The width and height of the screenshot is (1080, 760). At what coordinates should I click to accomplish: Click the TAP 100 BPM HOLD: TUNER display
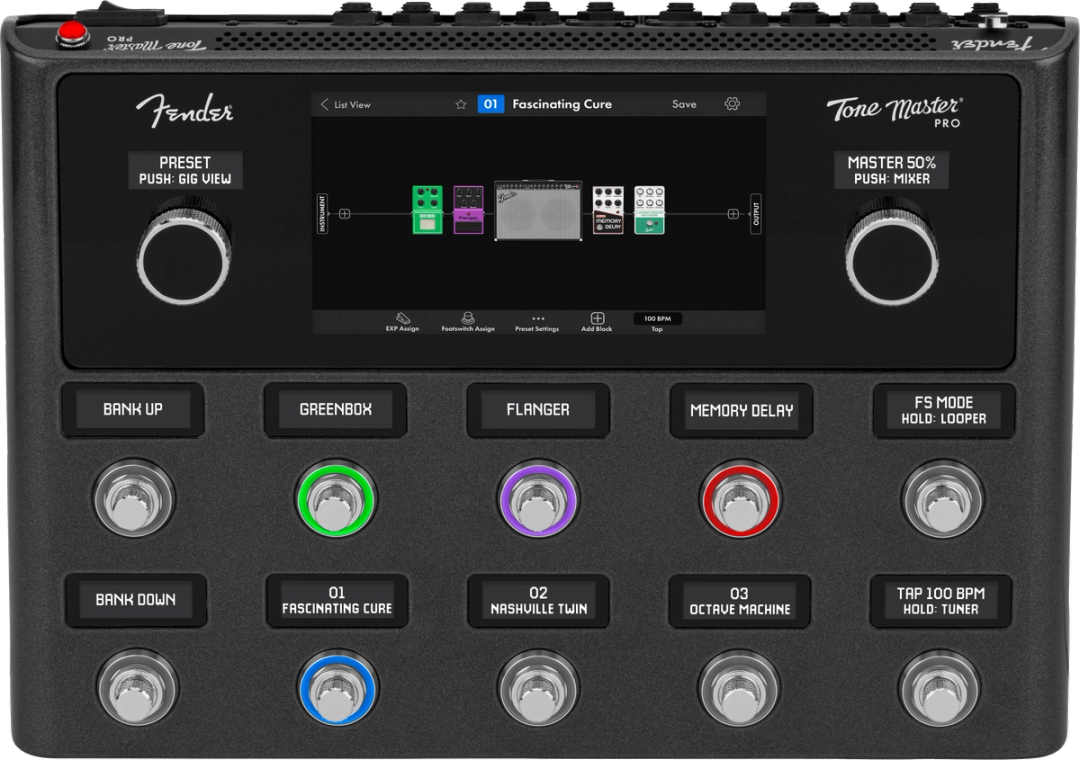point(940,601)
